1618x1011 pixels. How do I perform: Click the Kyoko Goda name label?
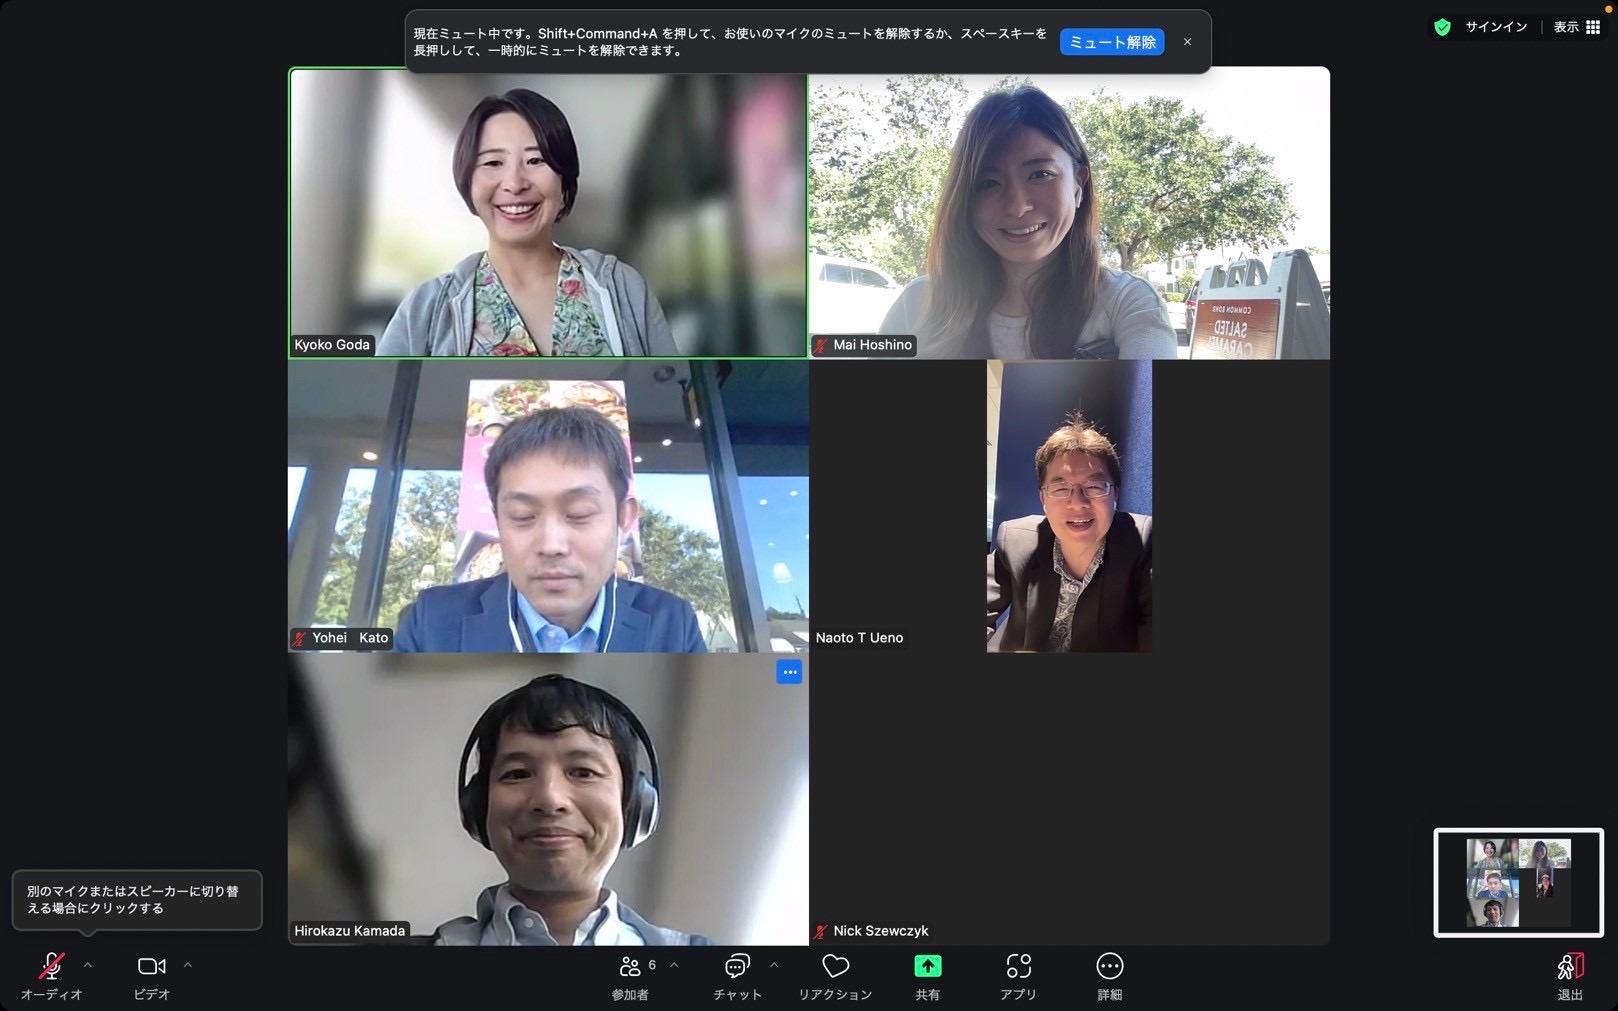332,345
